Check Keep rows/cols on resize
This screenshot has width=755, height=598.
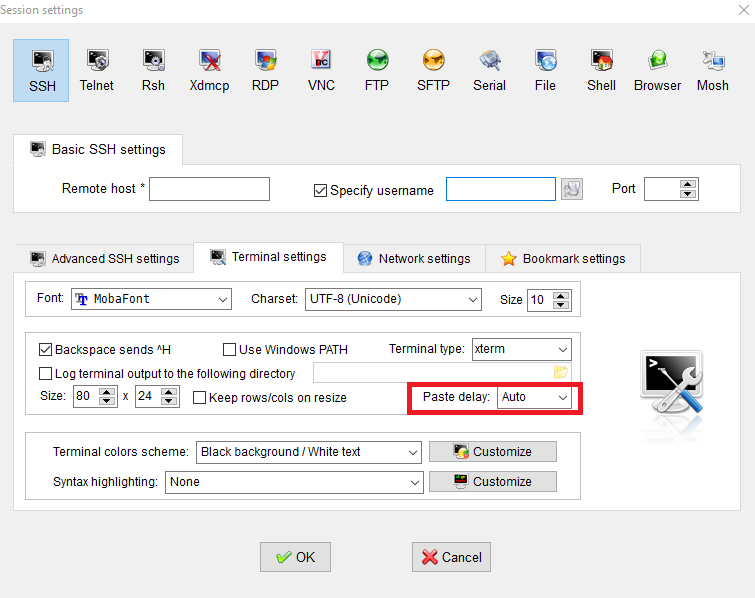click(199, 398)
